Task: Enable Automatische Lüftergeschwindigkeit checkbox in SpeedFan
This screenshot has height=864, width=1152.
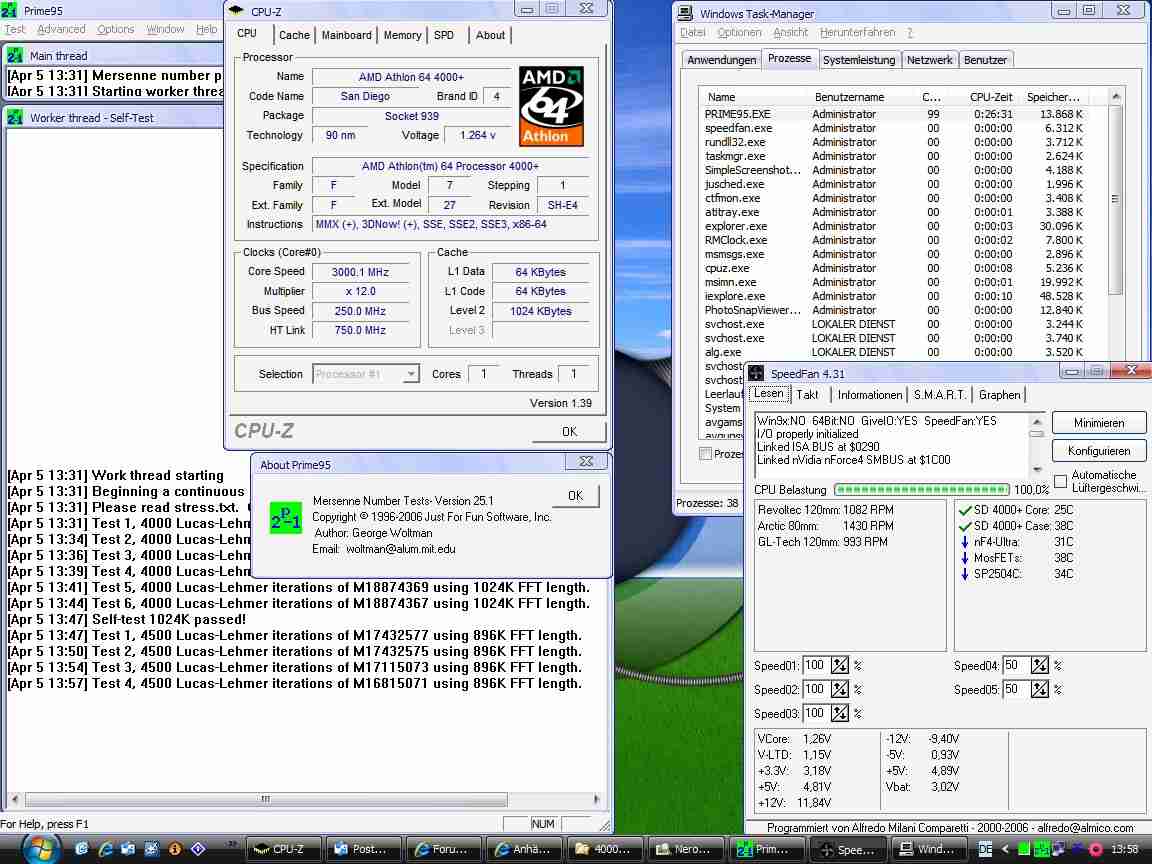Action: [1060, 481]
